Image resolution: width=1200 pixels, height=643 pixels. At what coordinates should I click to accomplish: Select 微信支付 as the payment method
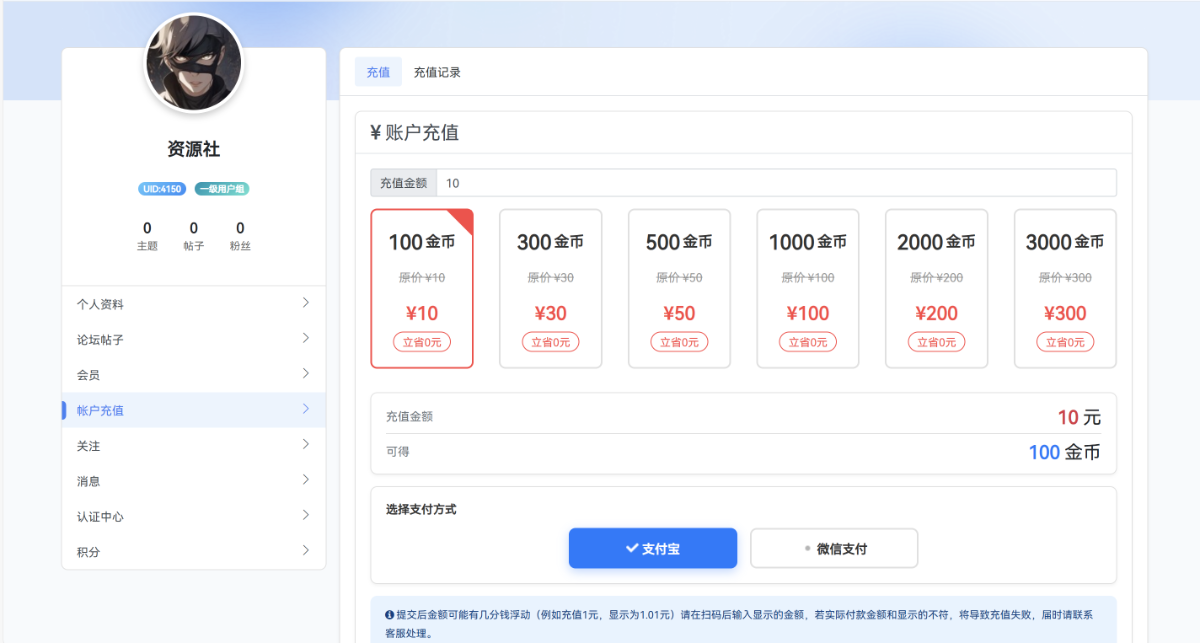pos(833,548)
